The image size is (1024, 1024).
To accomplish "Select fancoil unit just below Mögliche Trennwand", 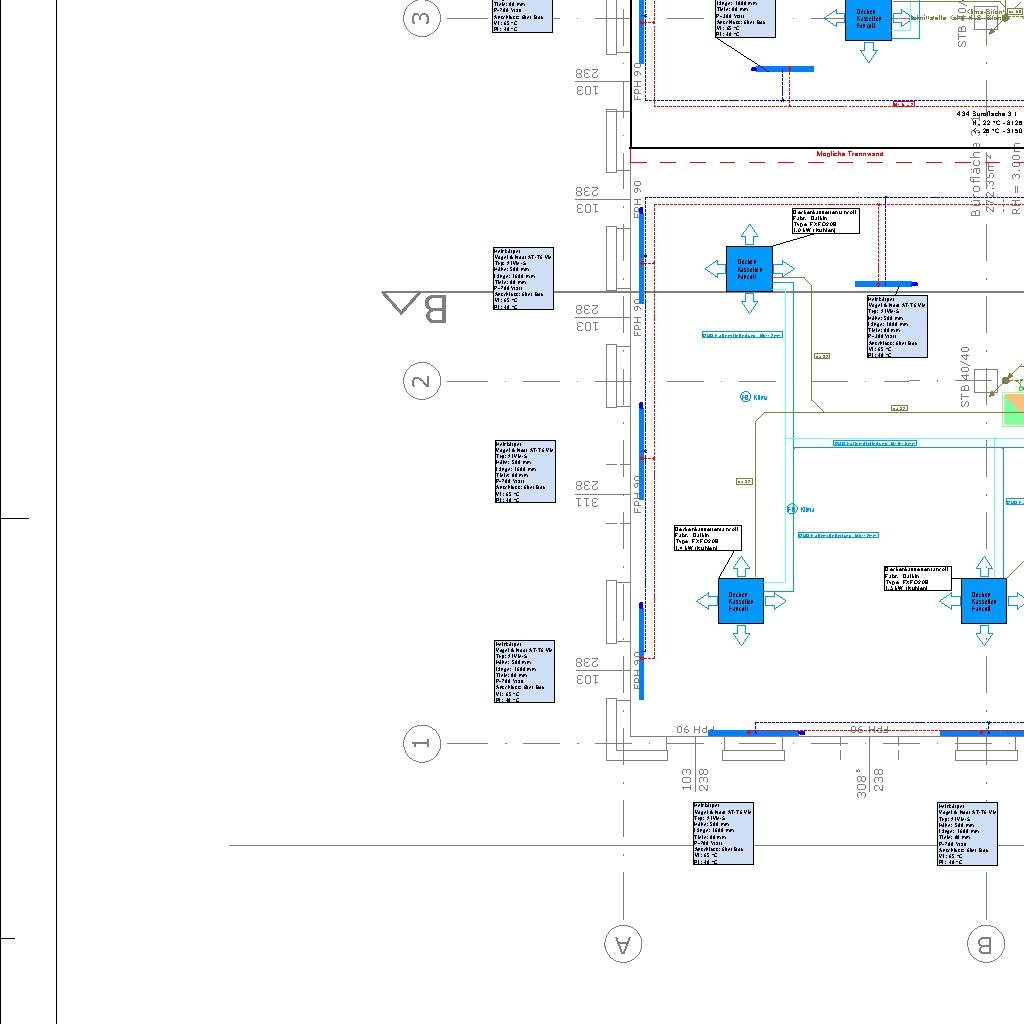I will (x=749, y=269).
